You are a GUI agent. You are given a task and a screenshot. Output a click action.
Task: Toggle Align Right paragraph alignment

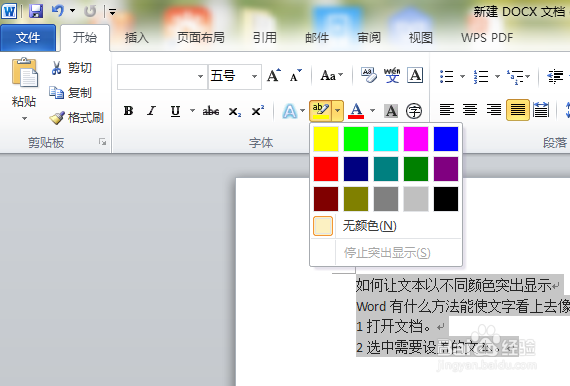[494, 110]
